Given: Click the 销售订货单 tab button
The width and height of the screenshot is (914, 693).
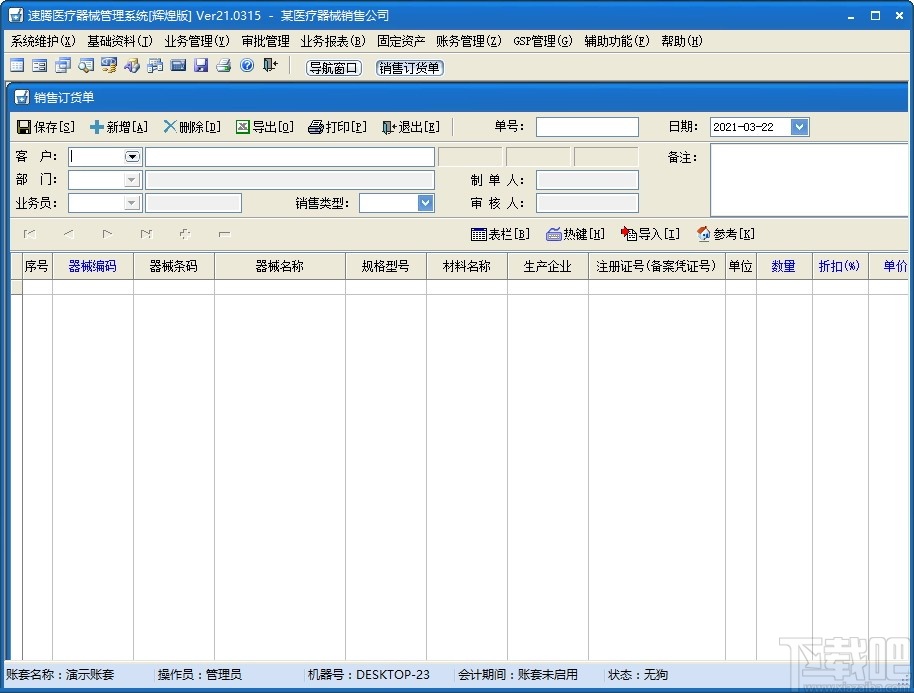Looking at the screenshot, I should 409,68.
